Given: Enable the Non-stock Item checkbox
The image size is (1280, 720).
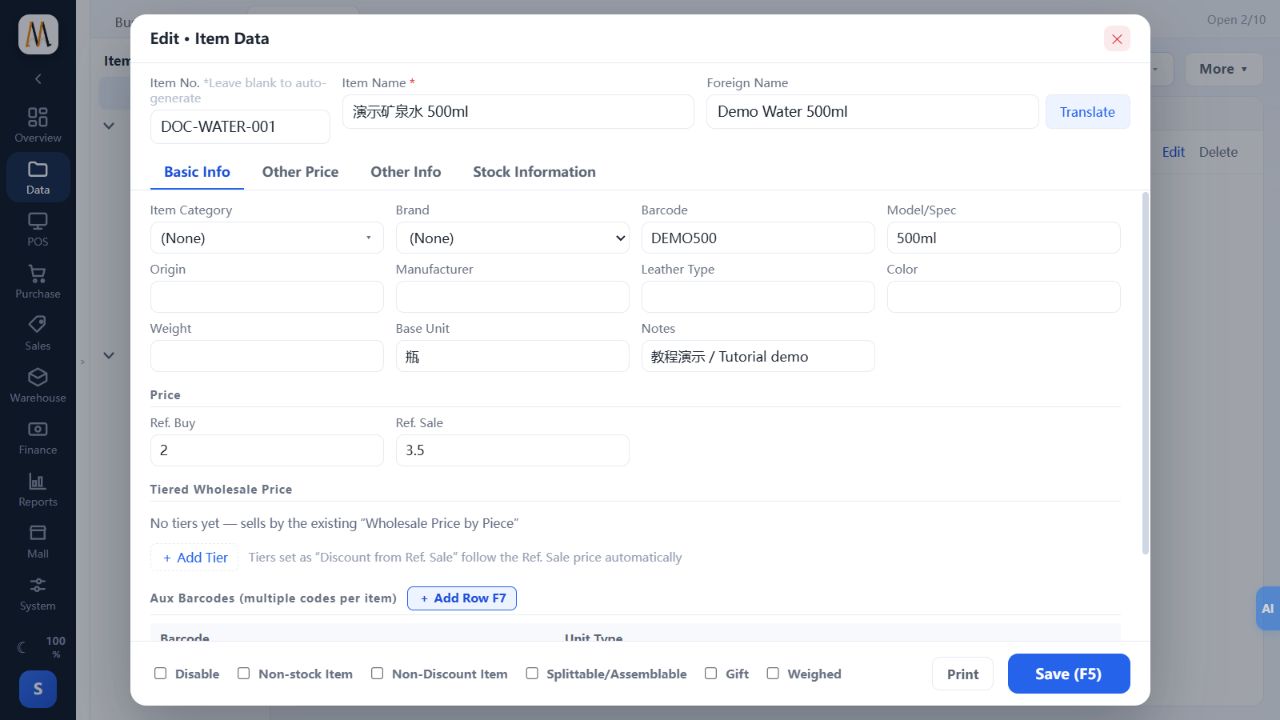Looking at the screenshot, I should point(243,673).
